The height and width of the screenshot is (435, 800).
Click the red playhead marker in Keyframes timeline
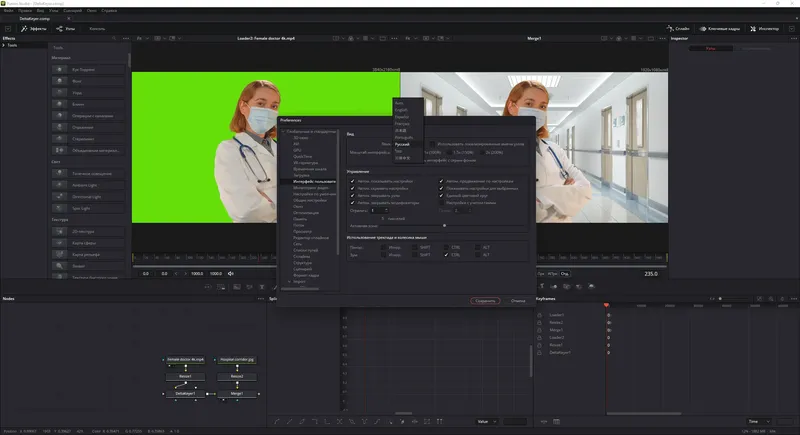(606, 305)
